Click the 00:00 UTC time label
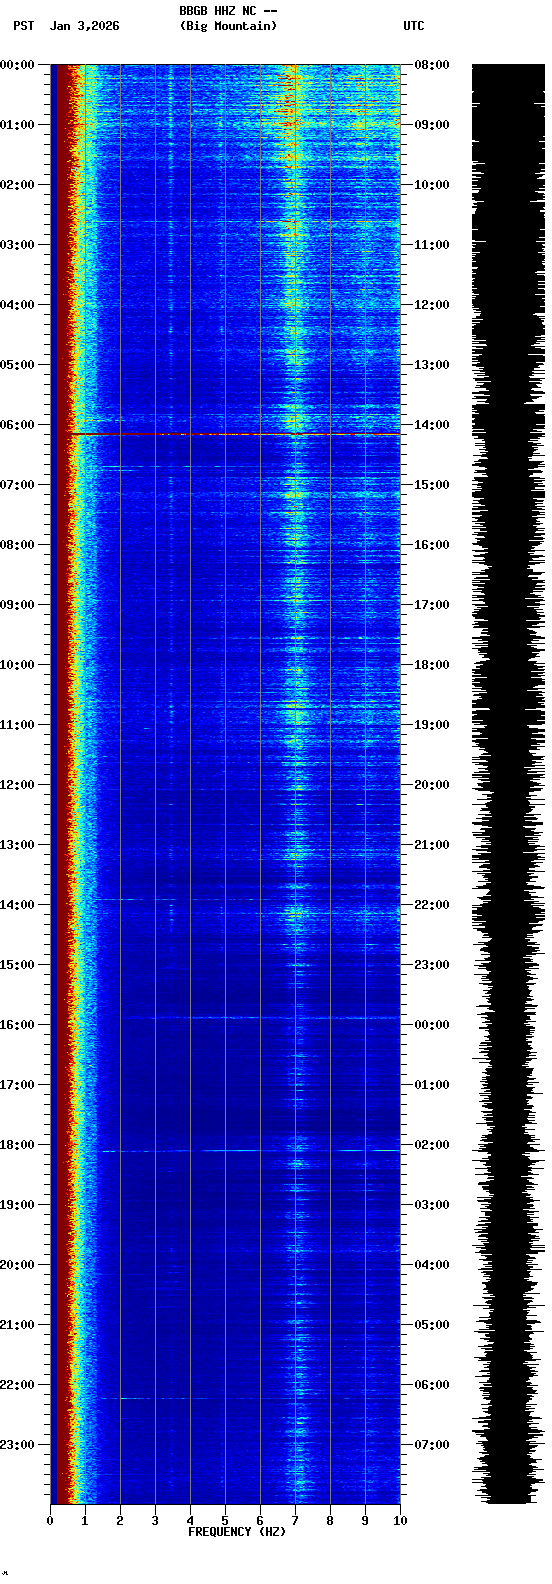This screenshot has width=552, height=1584. click(432, 1025)
